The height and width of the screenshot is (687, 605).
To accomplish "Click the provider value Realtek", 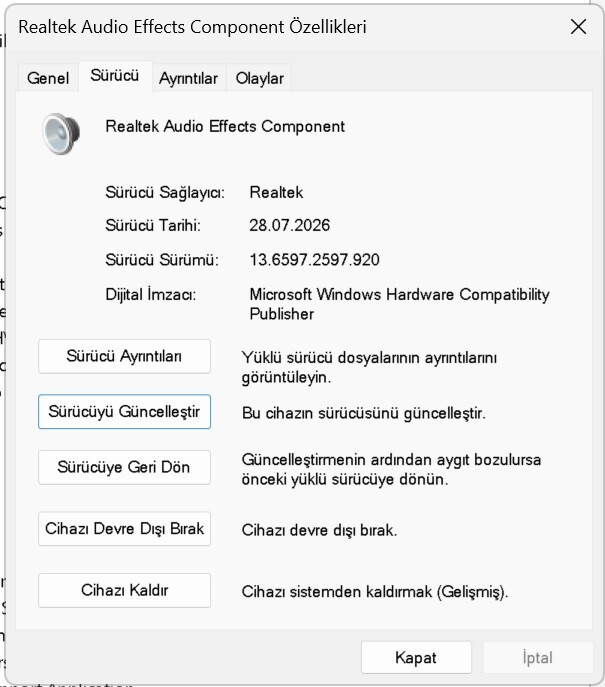I will click(x=276, y=192).
